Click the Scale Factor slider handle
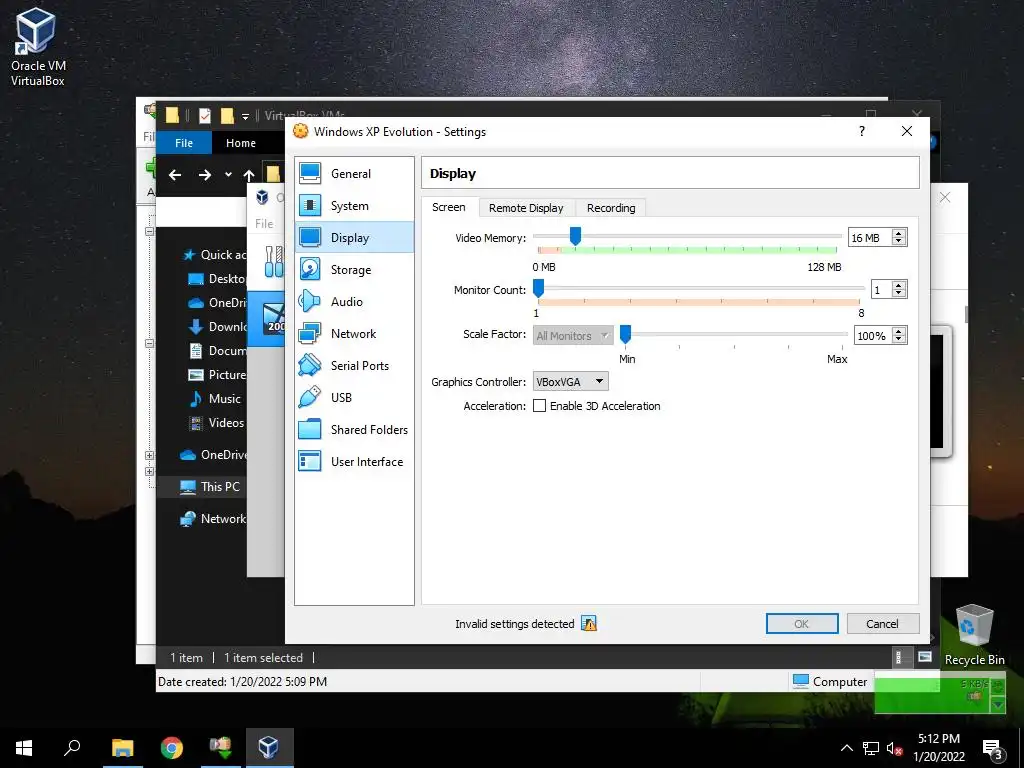1024x768 pixels. click(626, 334)
